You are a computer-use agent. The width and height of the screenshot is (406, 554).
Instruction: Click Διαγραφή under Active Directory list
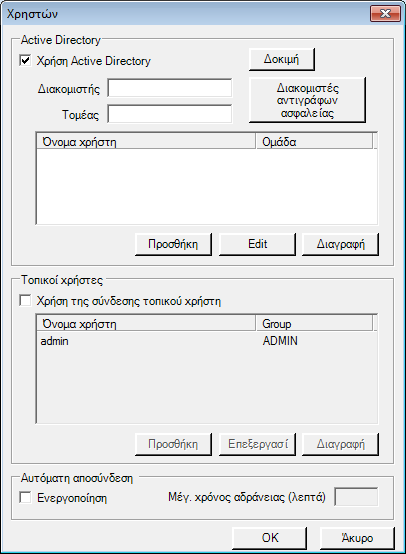coord(340,244)
